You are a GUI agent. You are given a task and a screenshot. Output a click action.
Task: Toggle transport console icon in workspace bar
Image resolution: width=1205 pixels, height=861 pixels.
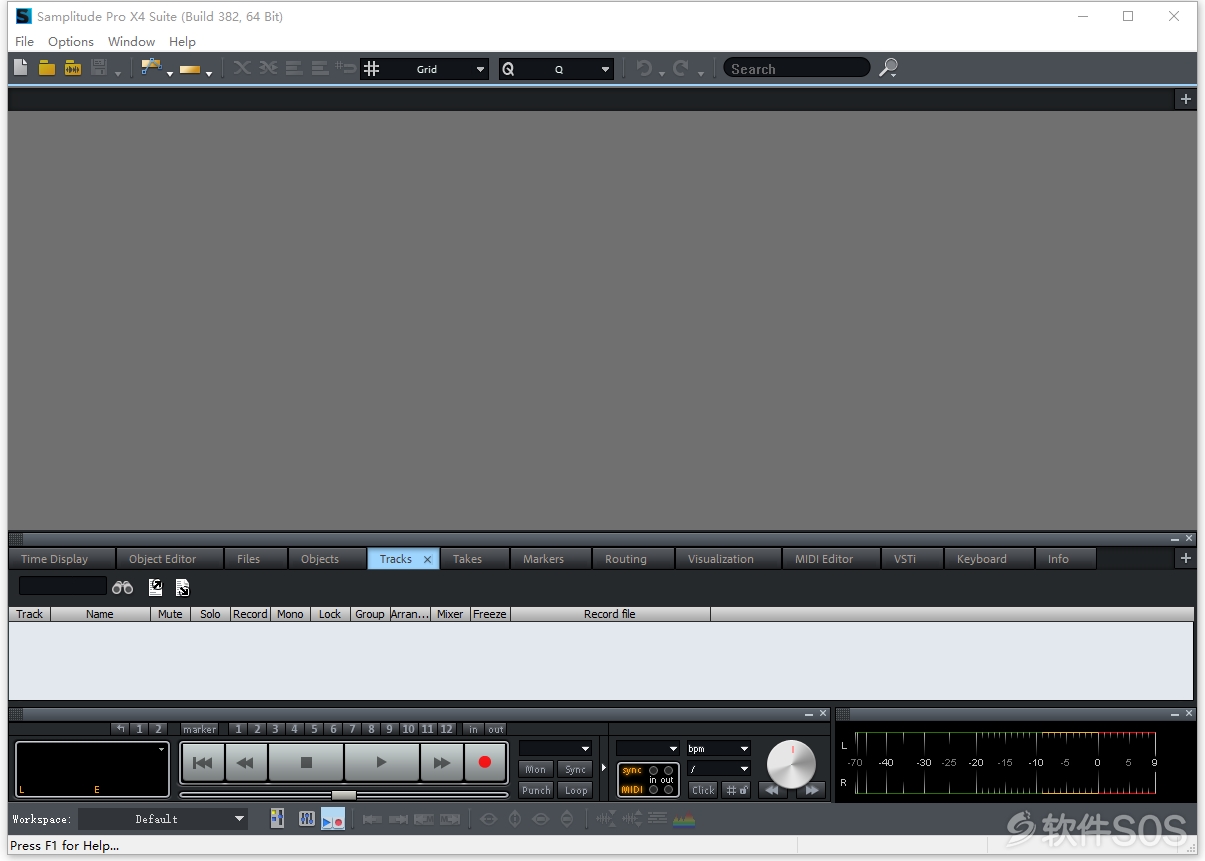pos(333,819)
